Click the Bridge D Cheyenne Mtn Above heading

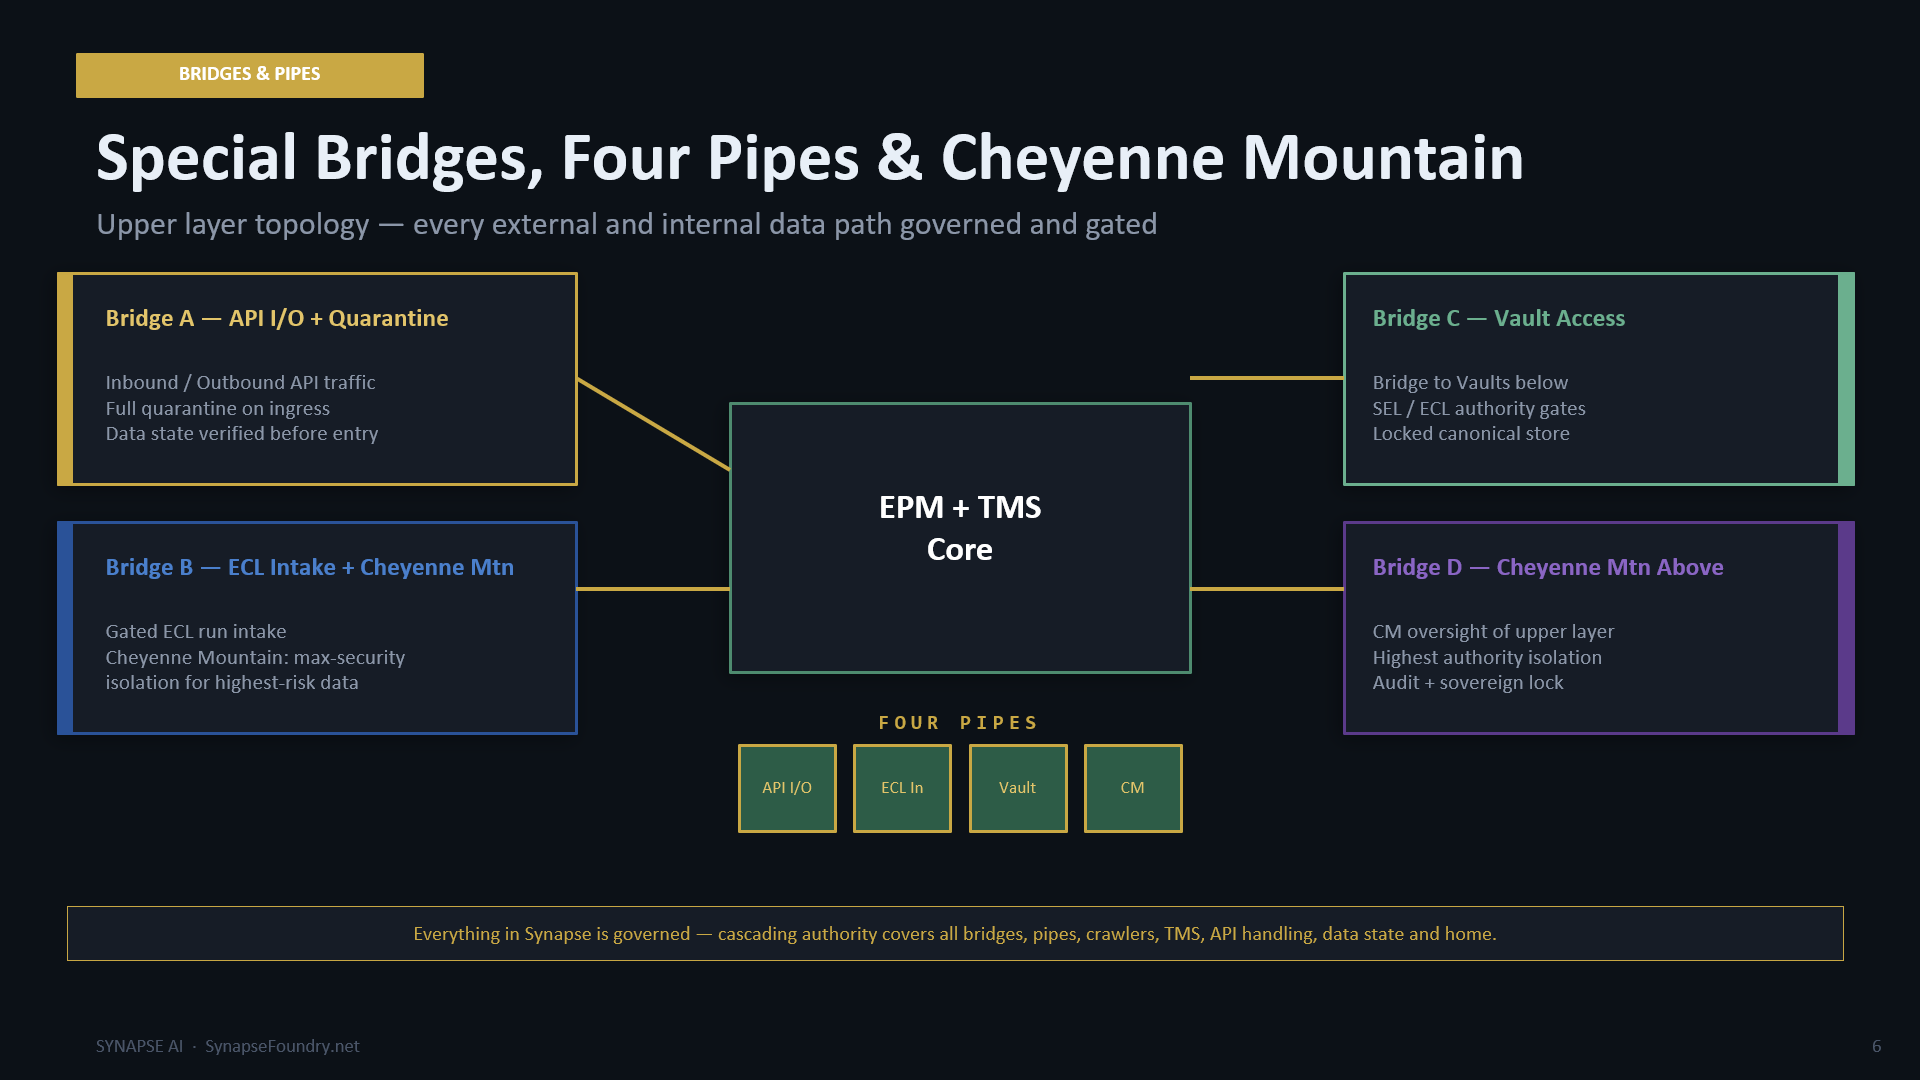[1548, 567]
